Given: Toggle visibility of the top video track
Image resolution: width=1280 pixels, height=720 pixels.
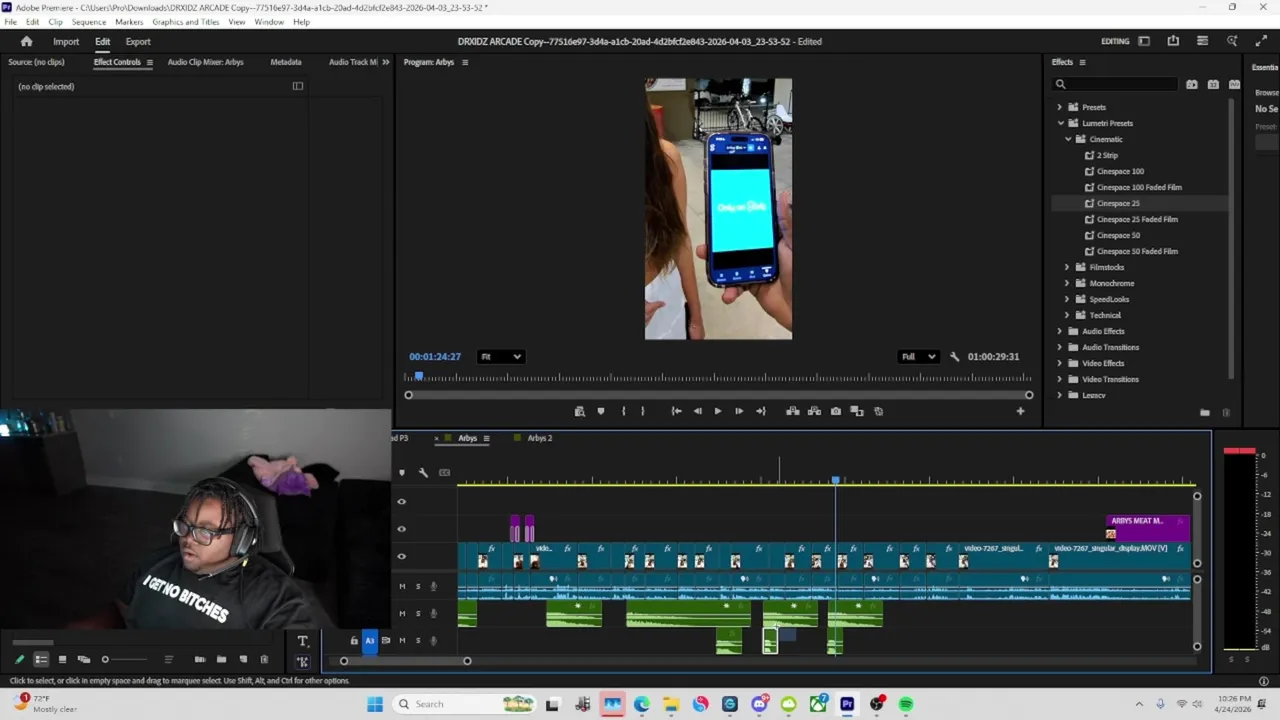Looking at the screenshot, I should (x=402, y=502).
